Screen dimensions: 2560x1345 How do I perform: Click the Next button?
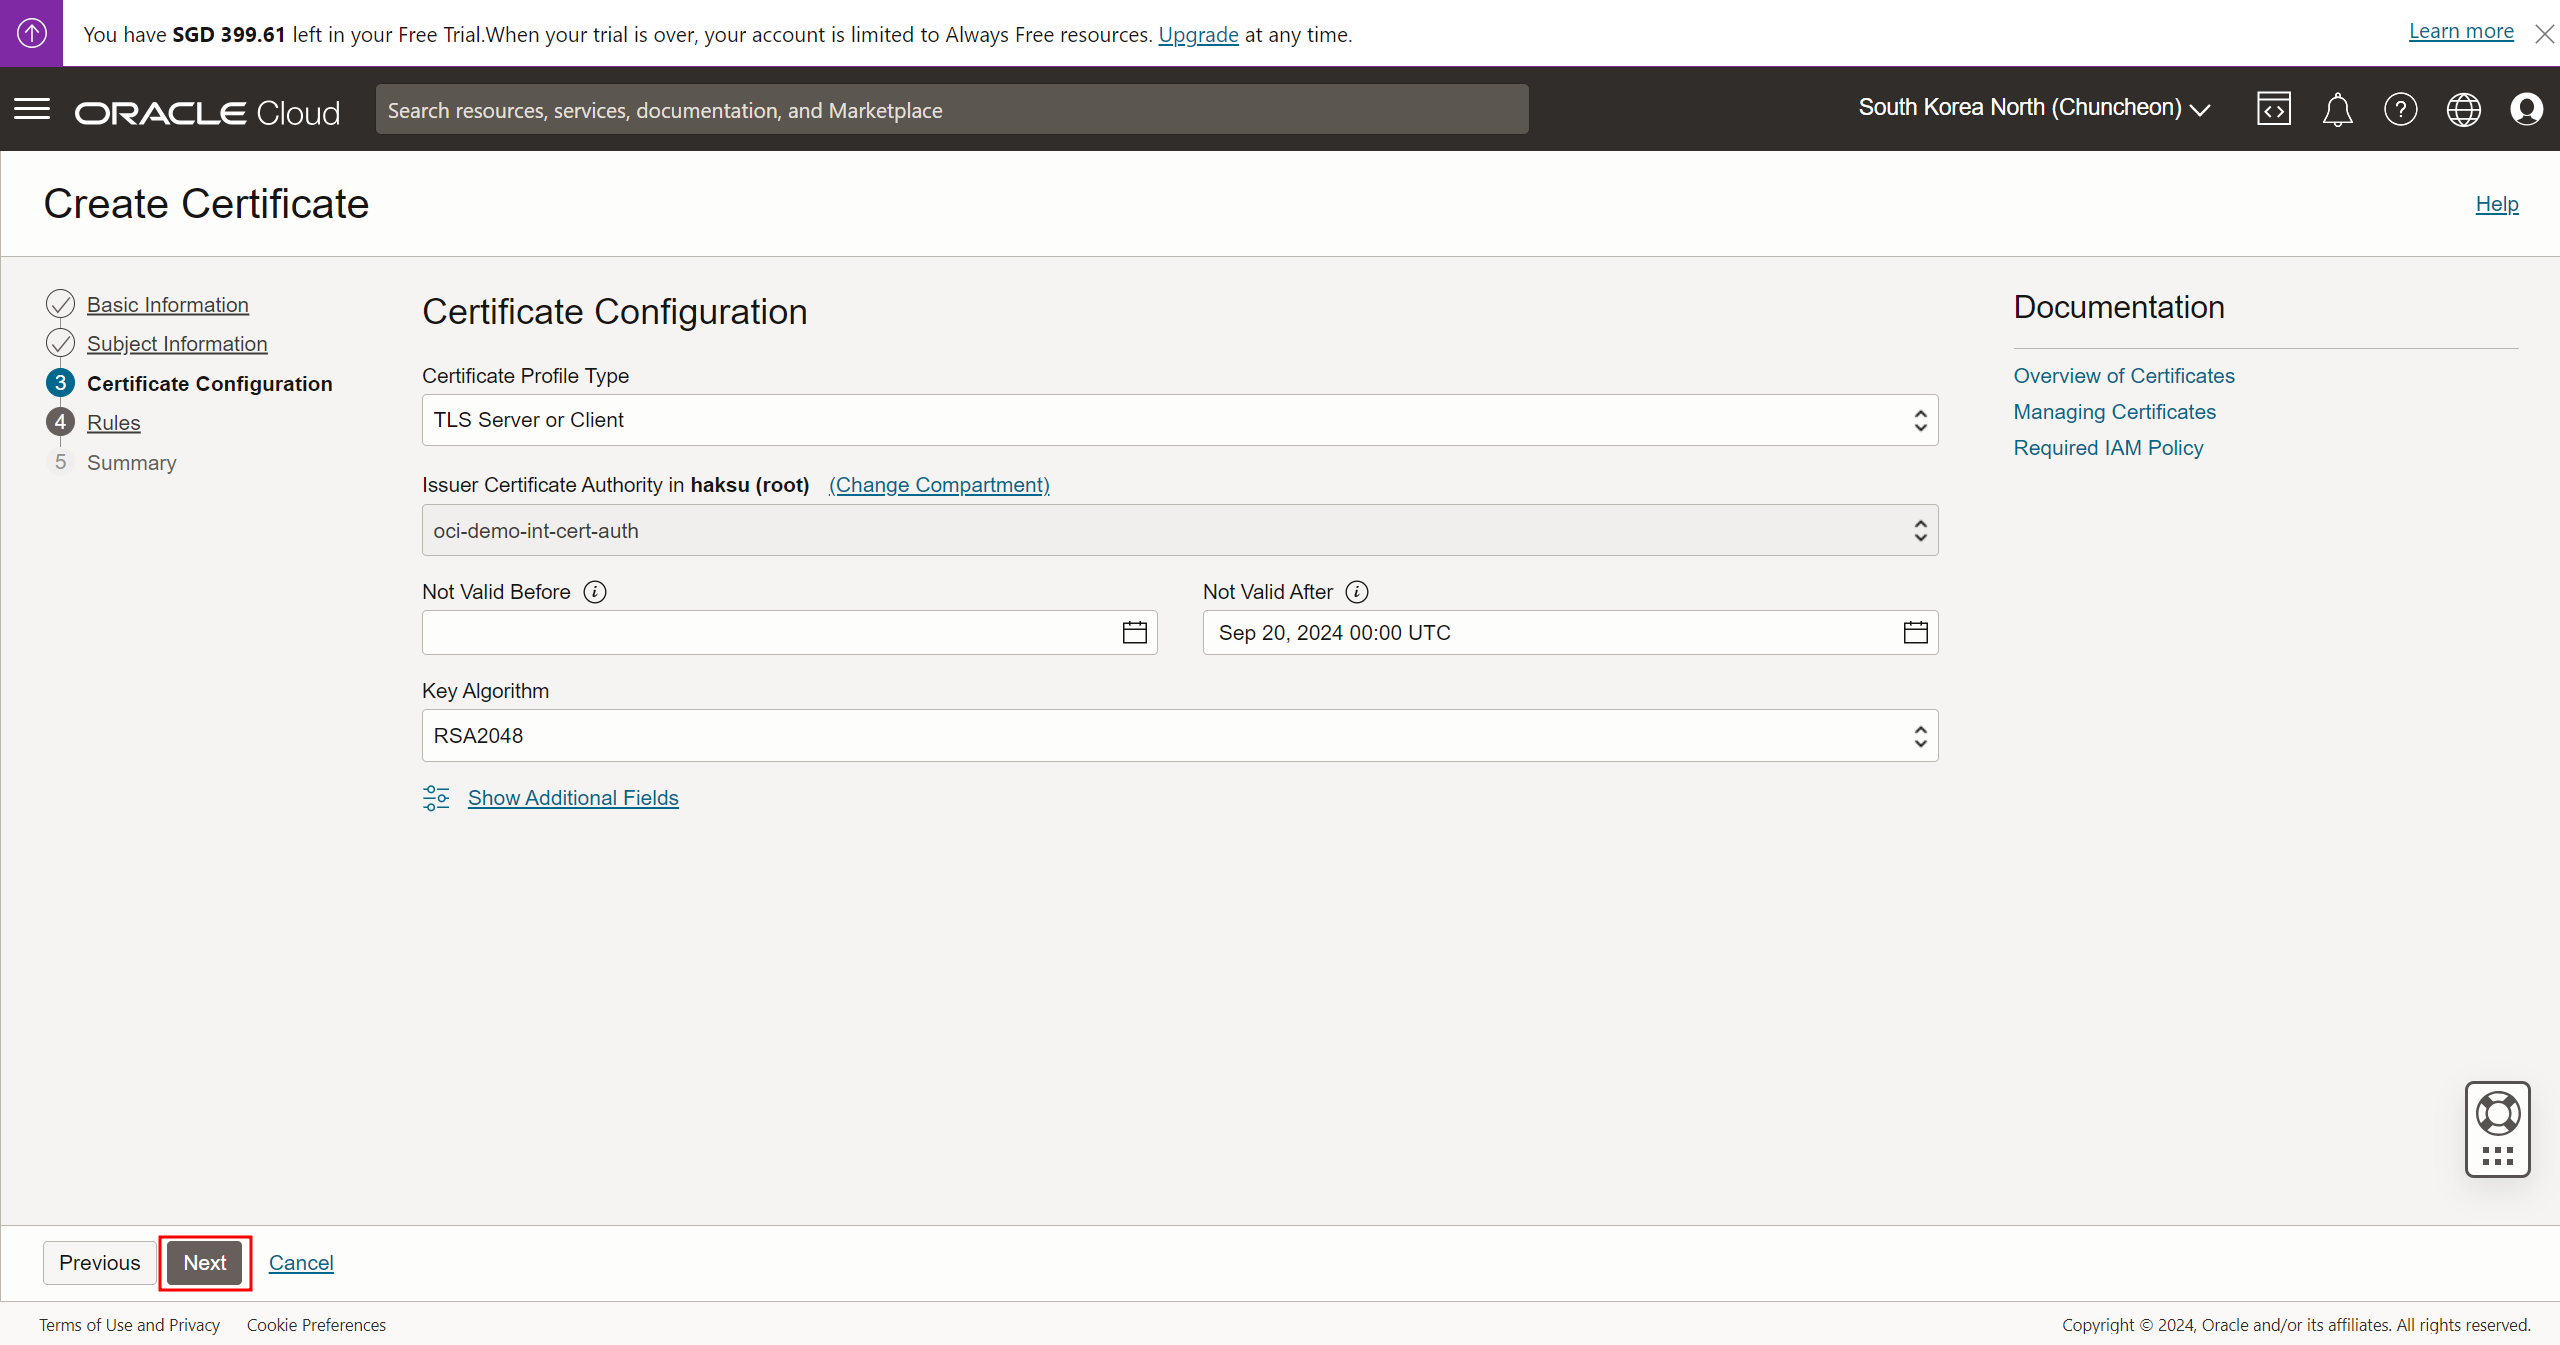[204, 1263]
